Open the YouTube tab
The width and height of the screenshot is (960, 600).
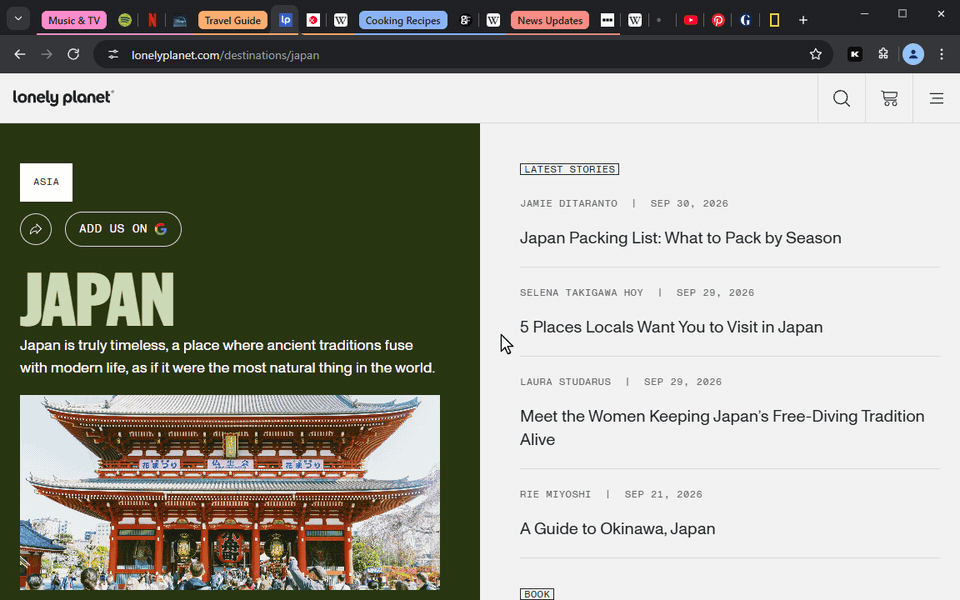click(x=691, y=20)
